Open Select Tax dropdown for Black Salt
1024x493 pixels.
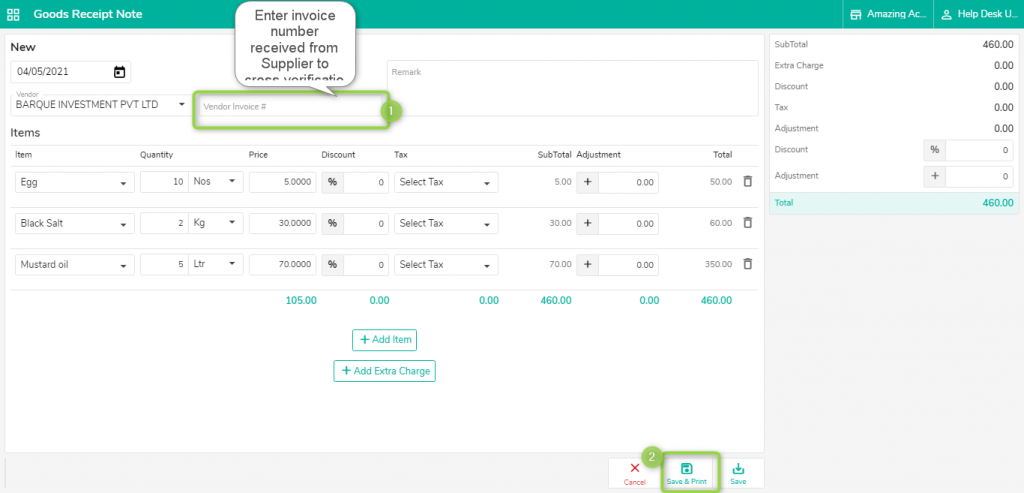[446, 223]
